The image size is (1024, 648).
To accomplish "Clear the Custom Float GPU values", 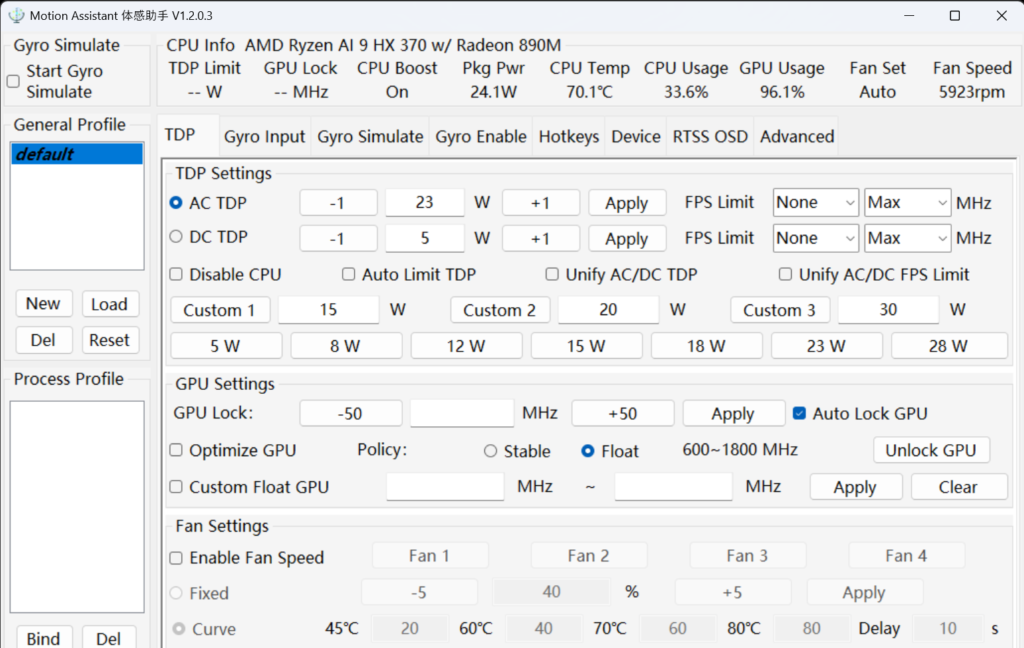I will point(959,487).
